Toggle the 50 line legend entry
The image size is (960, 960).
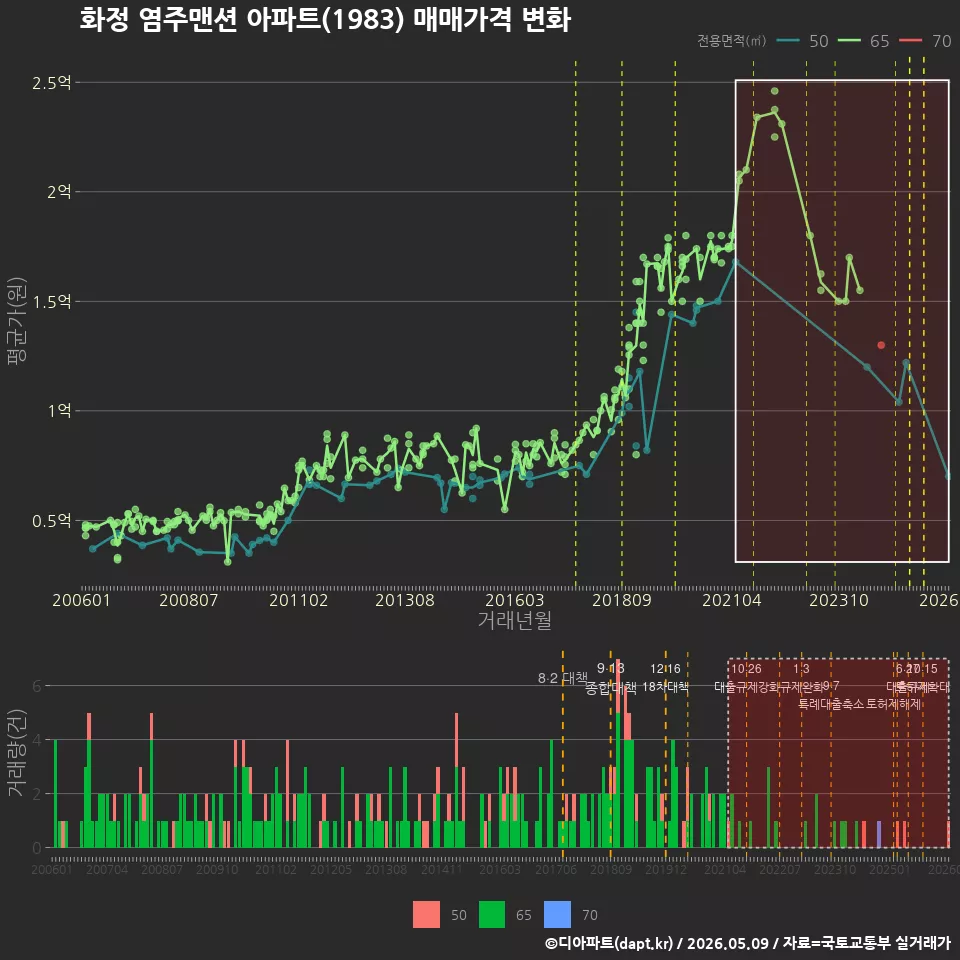[x=803, y=41]
